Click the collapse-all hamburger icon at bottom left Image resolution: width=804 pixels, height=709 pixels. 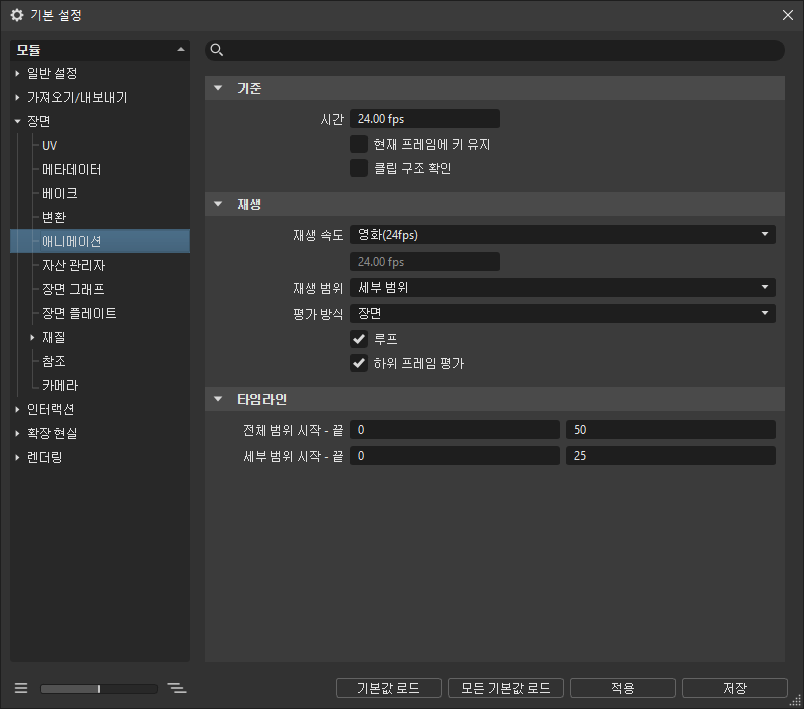21,688
